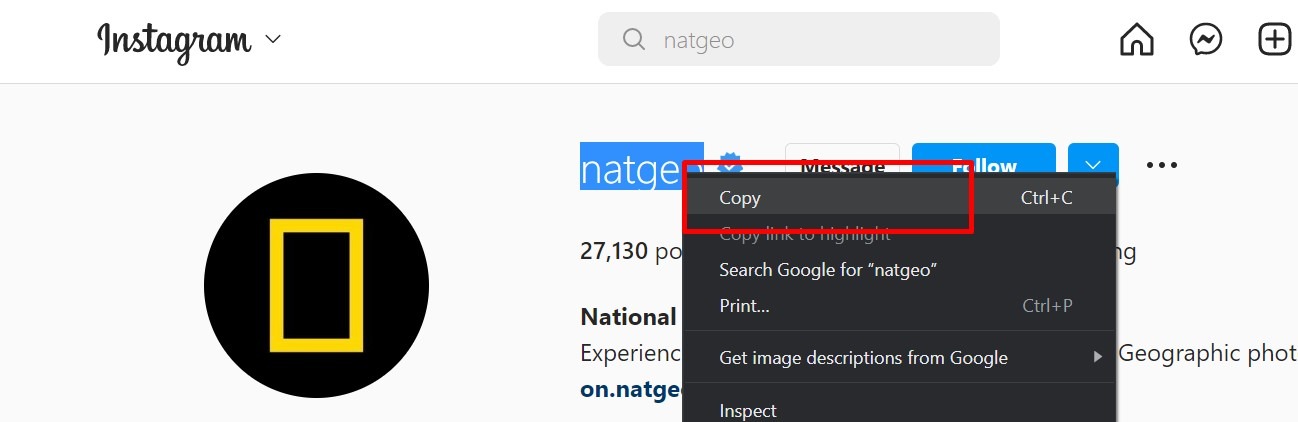The height and width of the screenshot is (422, 1298).
Task: Click the blue verified badge beside natgeo
Action: (x=729, y=161)
